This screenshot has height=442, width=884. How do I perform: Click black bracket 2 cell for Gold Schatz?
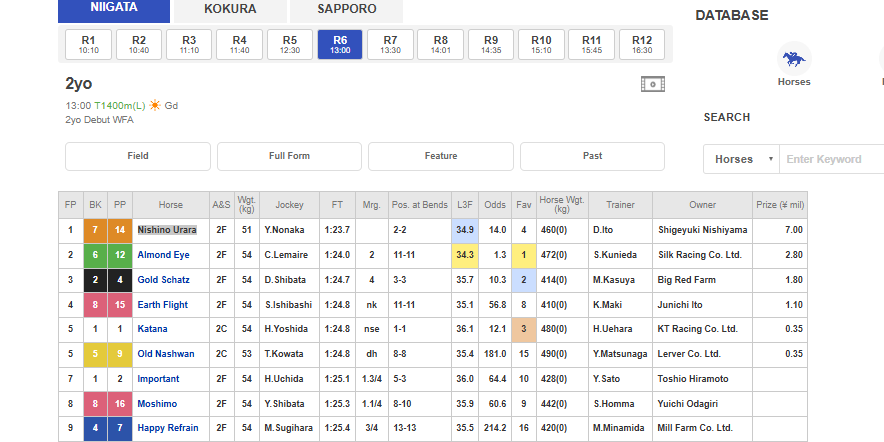(95, 280)
